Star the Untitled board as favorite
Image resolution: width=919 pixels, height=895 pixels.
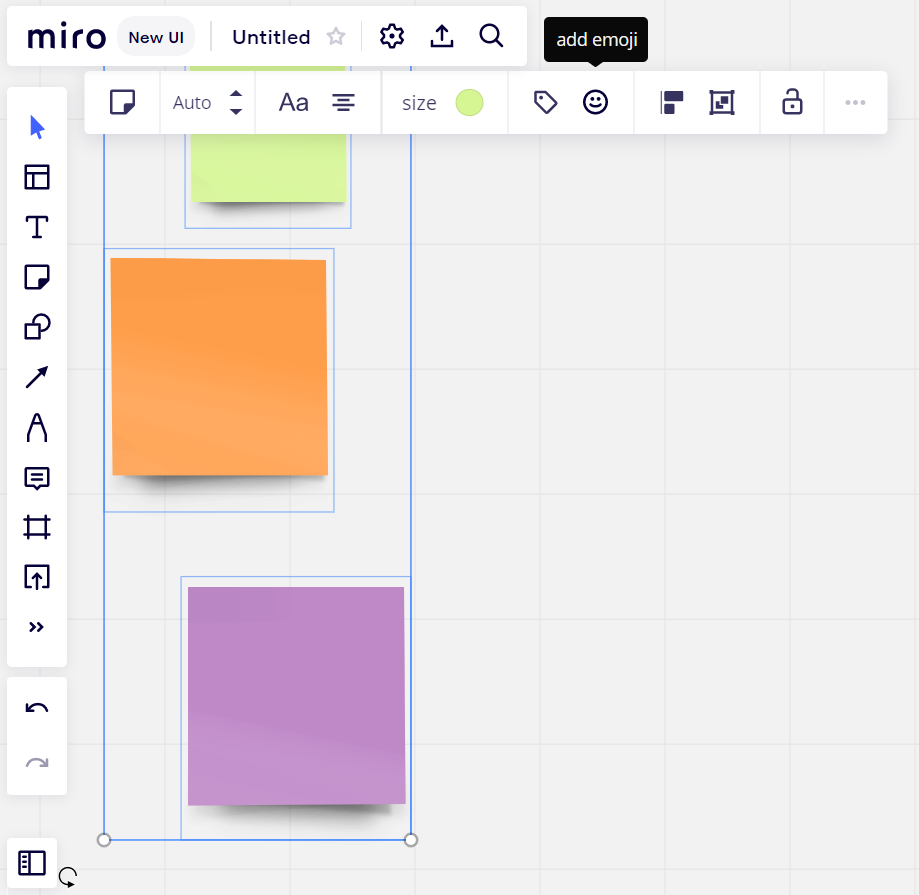tap(336, 37)
